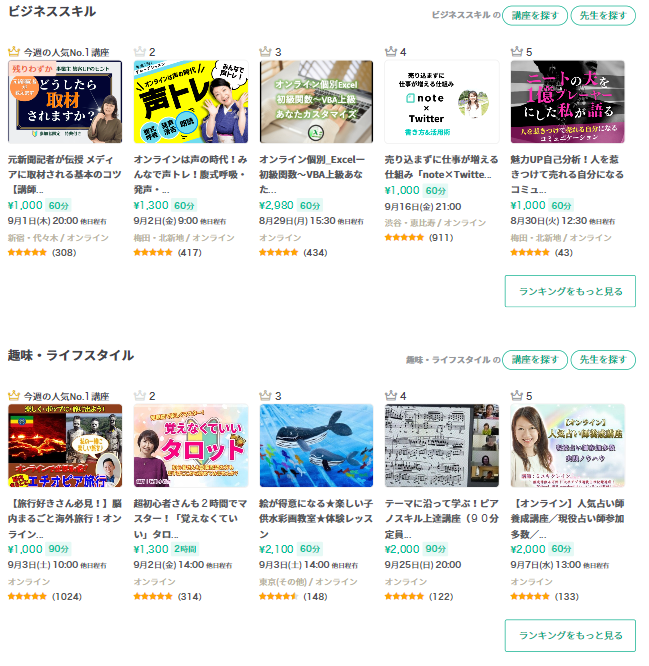The image size is (649, 666).
Task: Open the 超初心者さんも2時間でマスター title
Action: coord(190,519)
